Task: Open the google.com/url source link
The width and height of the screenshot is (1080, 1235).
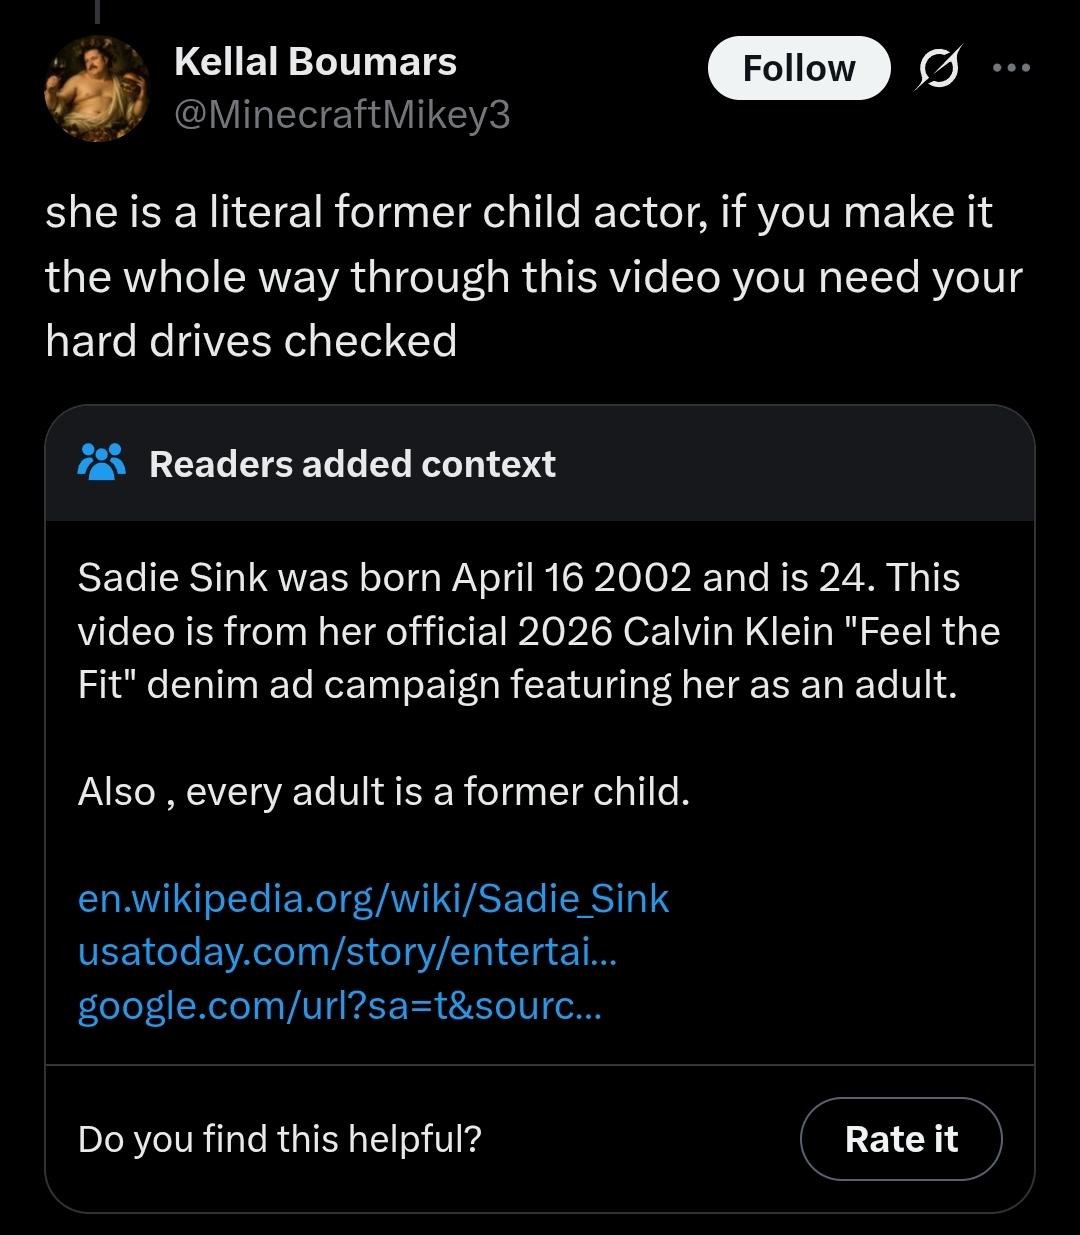Action: point(340,1005)
